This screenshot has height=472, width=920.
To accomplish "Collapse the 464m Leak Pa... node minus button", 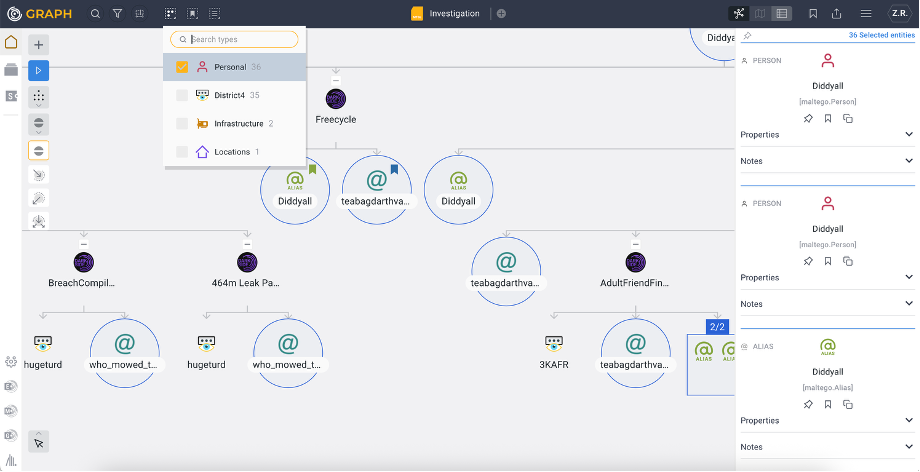I will (x=247, y=244).
